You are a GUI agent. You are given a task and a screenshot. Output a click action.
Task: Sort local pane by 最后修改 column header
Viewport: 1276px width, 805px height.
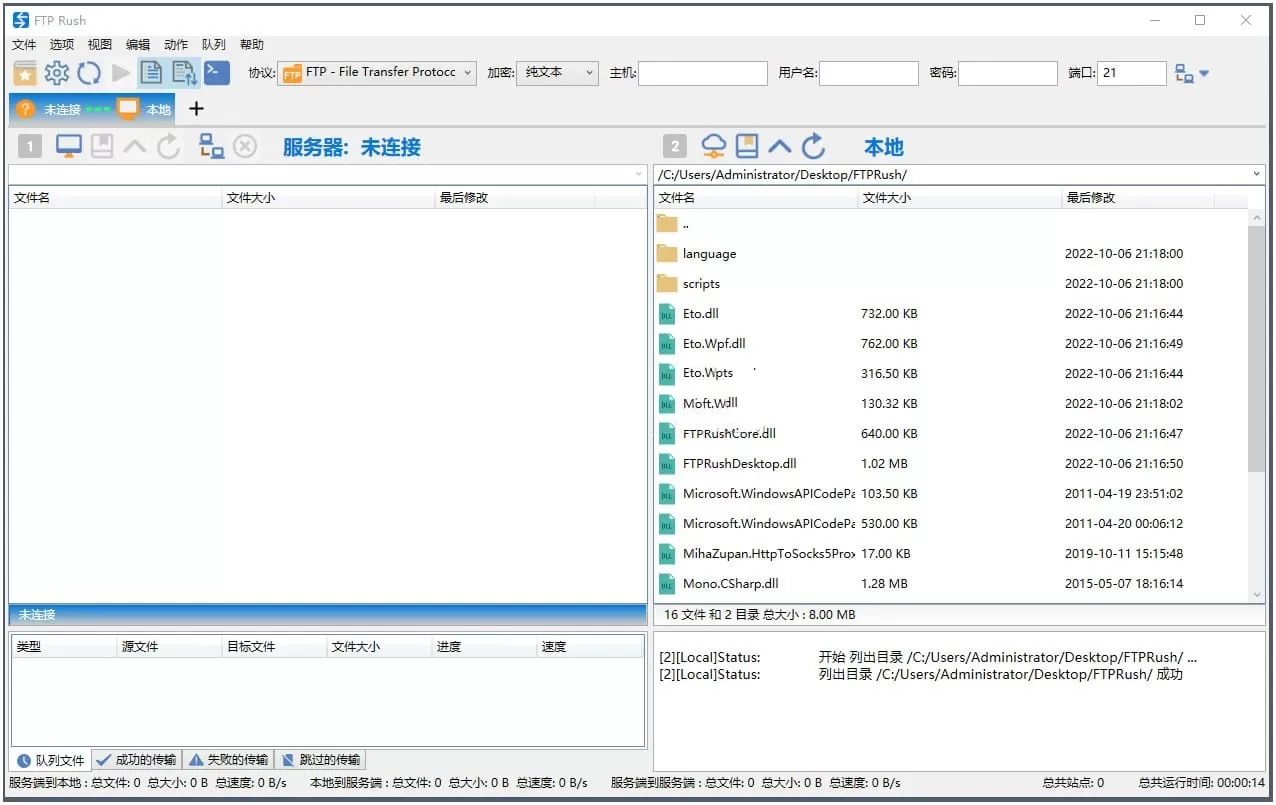[1138, 198]
